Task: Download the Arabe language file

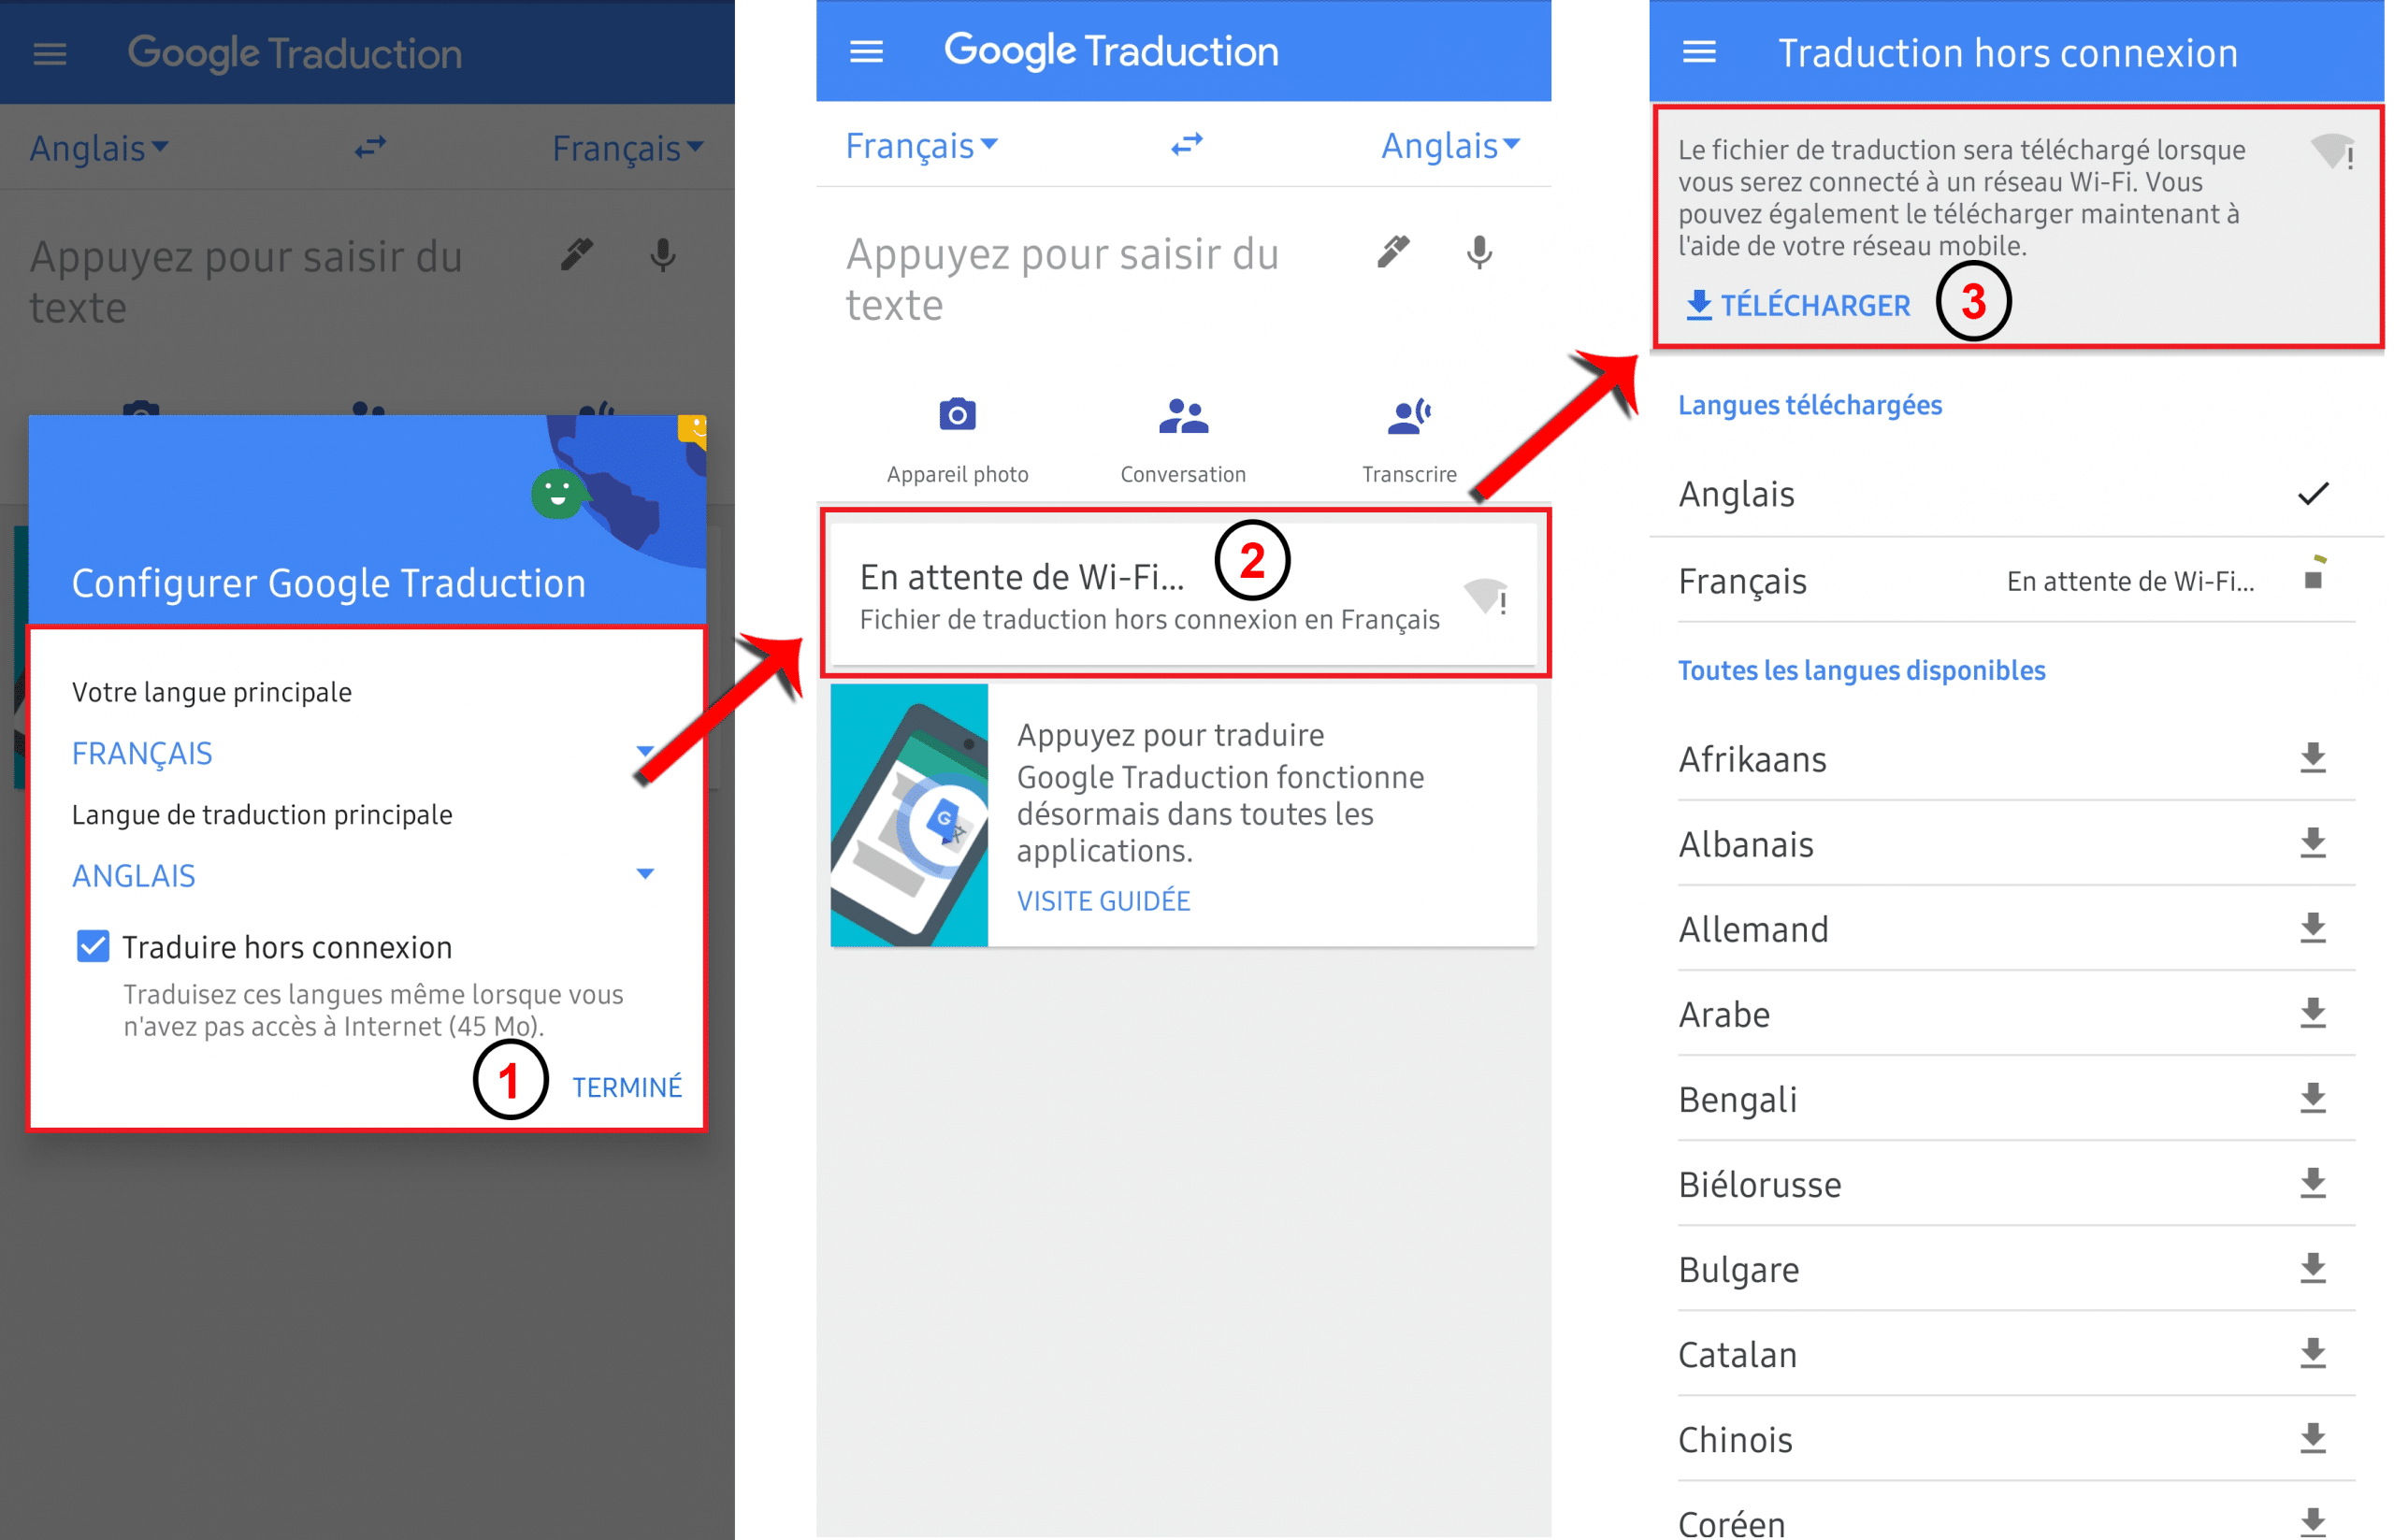Action: (2312, 1014)
